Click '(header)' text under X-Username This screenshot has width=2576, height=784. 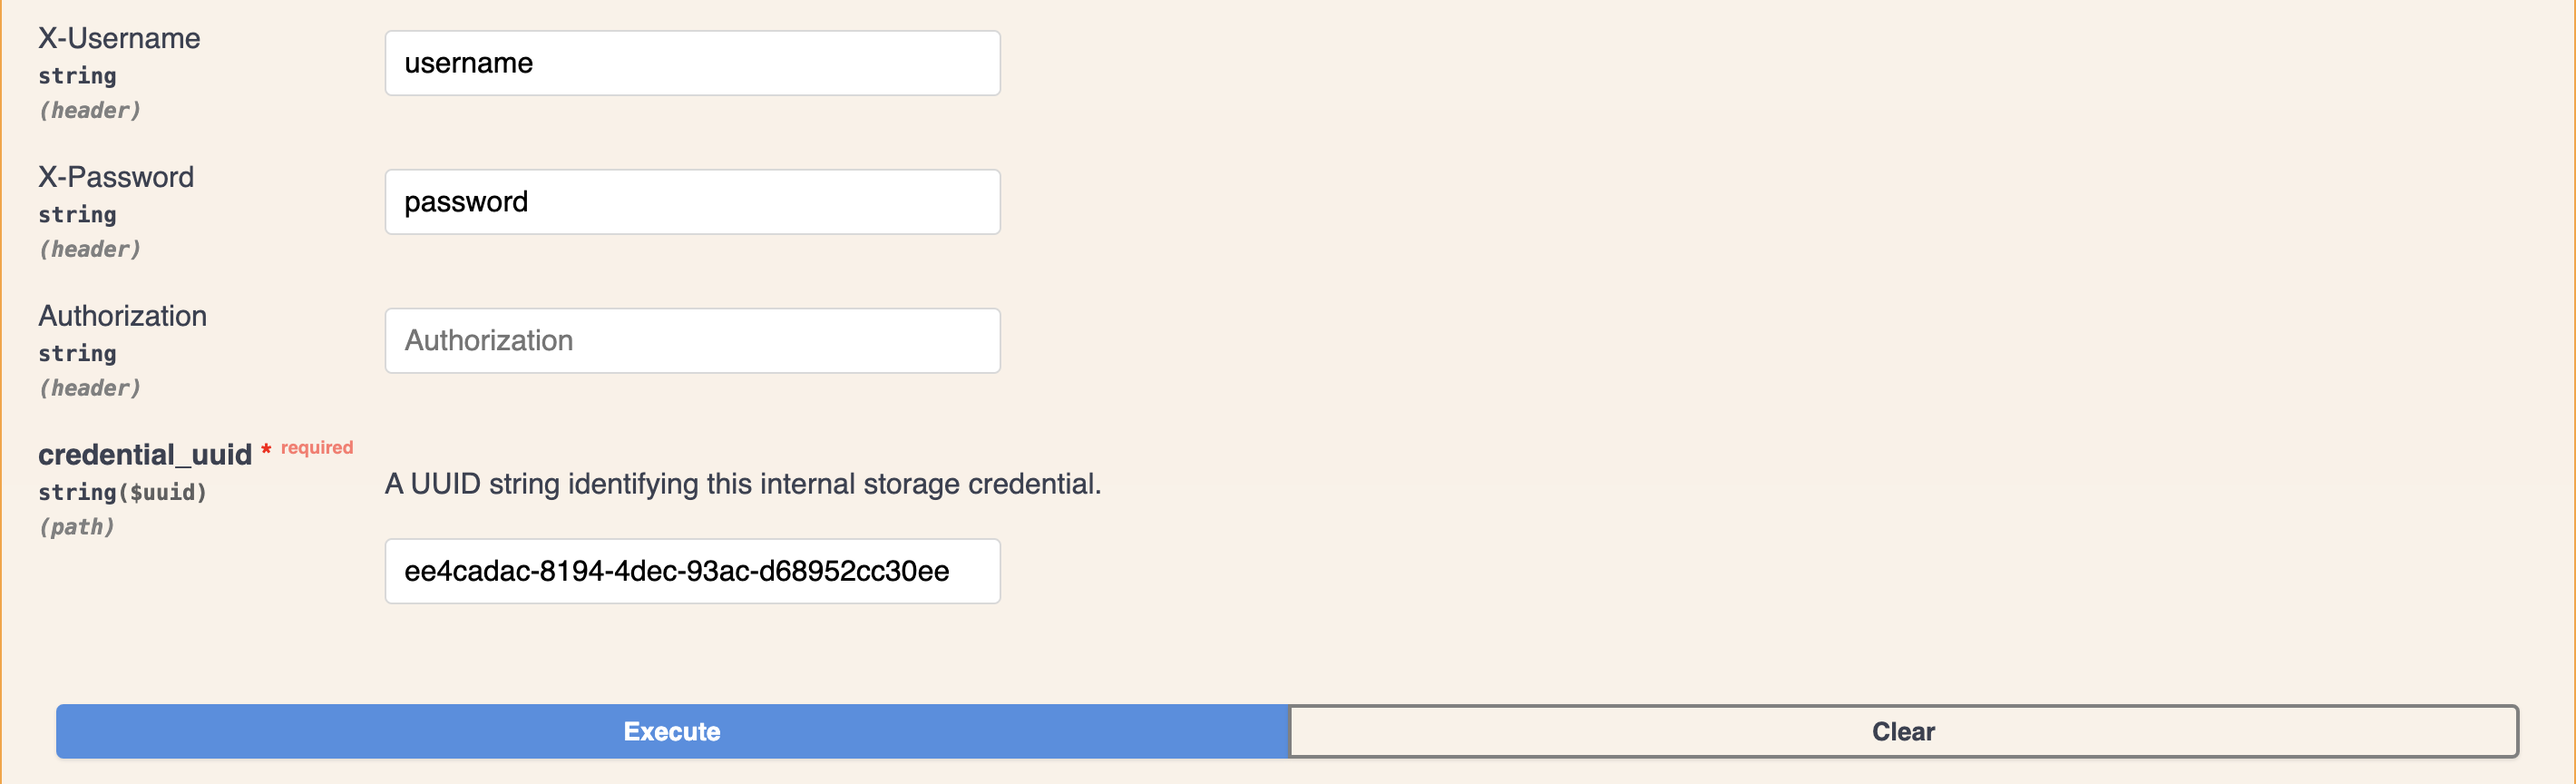click(x=89, y=110)
